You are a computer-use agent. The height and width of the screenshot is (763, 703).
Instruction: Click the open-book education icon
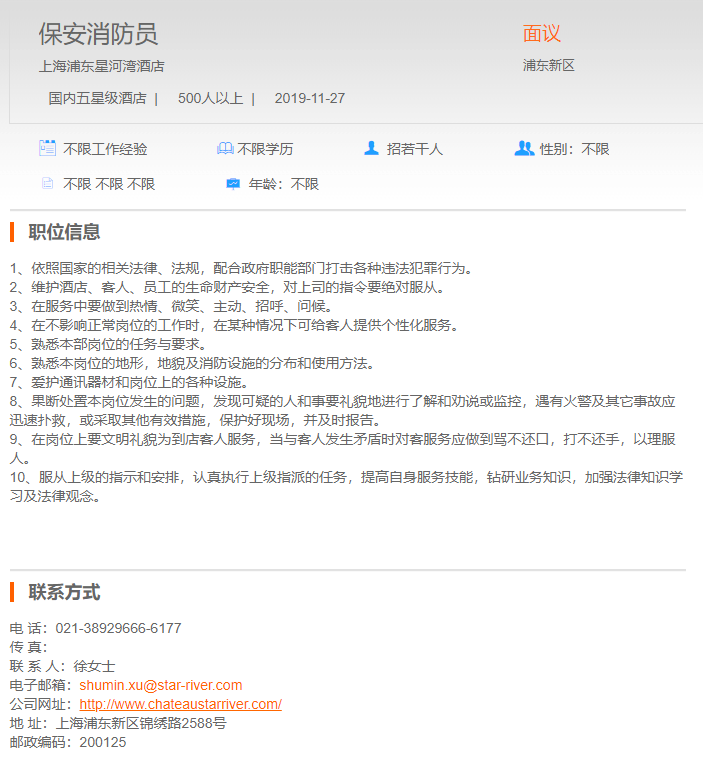click(x=224, y=148)
